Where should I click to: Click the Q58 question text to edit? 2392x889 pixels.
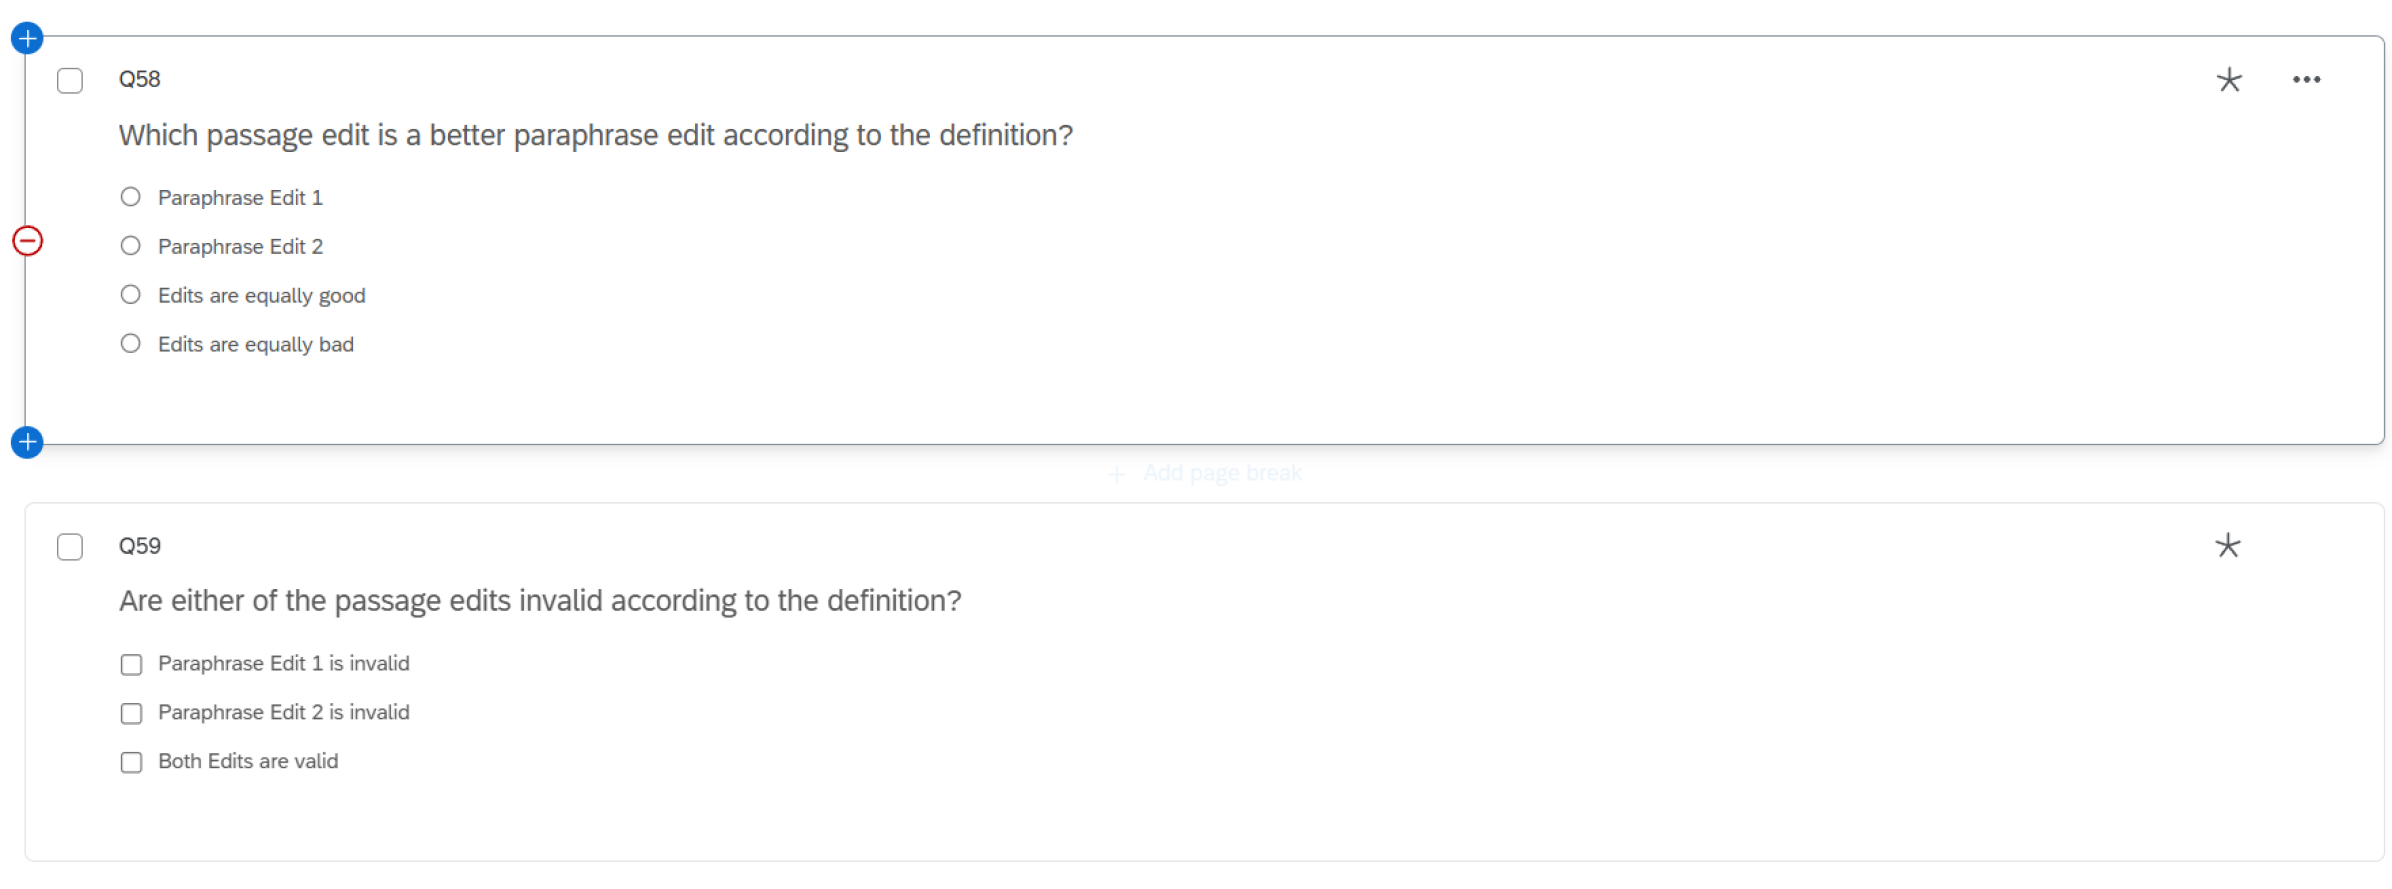[595, 135]
